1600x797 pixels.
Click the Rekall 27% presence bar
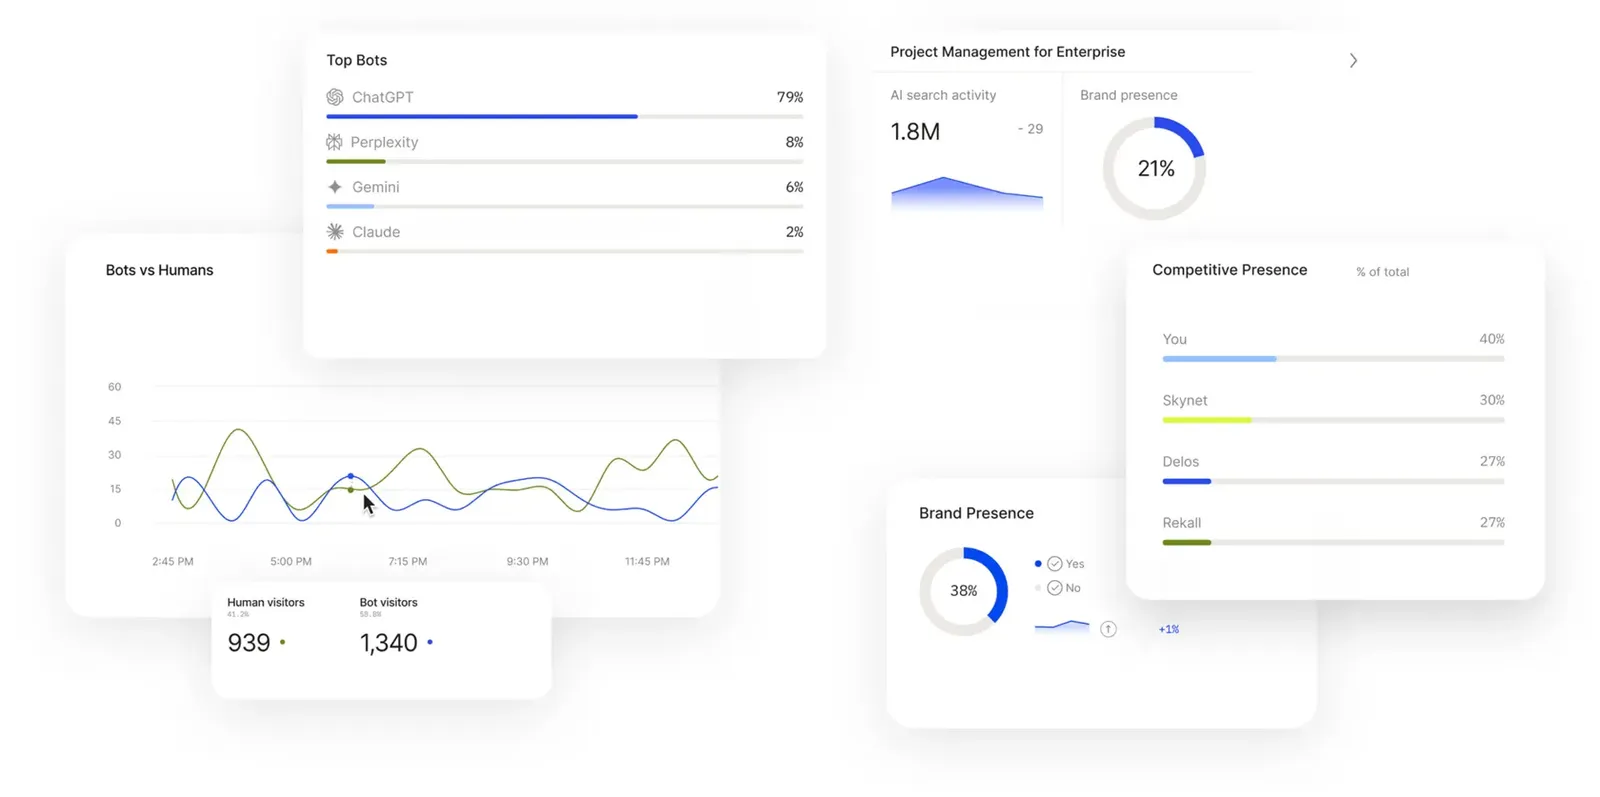coord(1333,543)
